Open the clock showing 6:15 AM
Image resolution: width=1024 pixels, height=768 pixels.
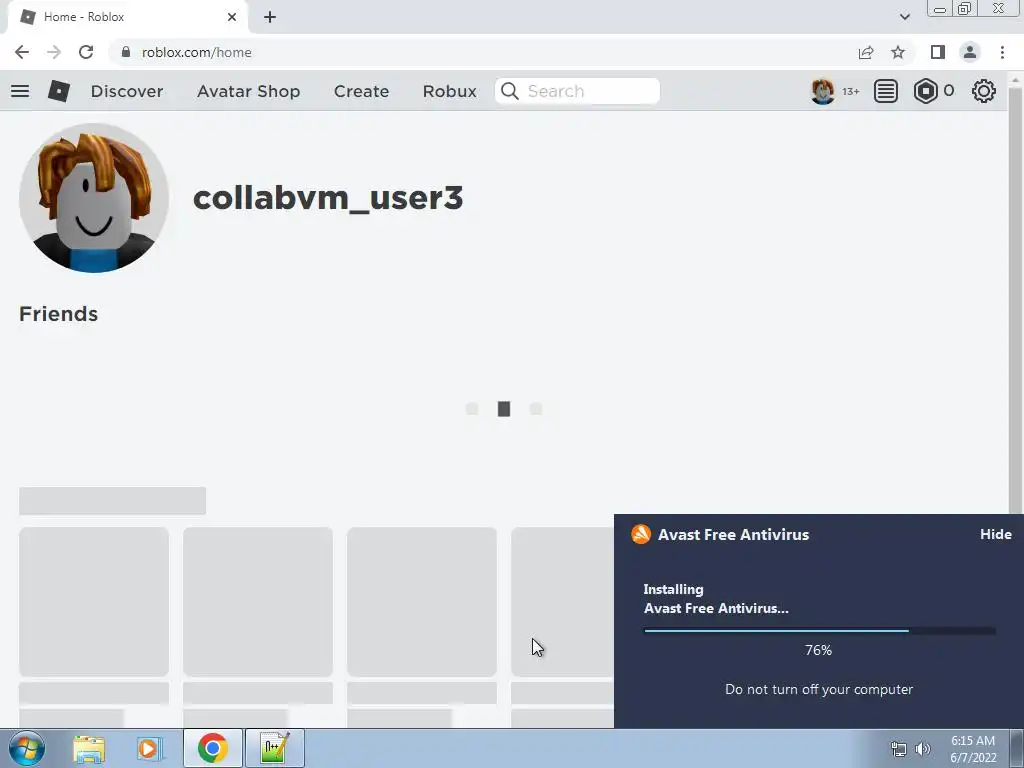973,749
